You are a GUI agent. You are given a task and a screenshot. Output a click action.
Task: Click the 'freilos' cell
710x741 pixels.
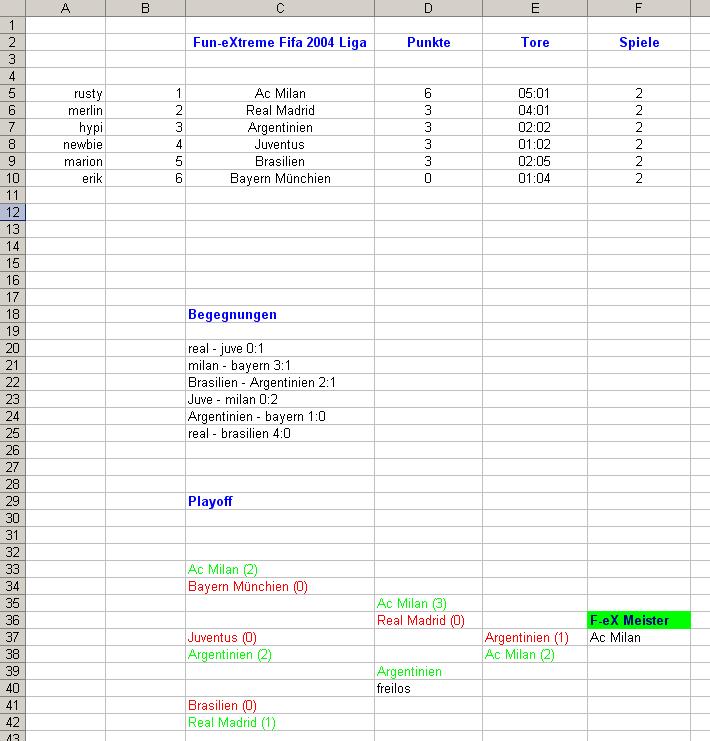point(428,689)
